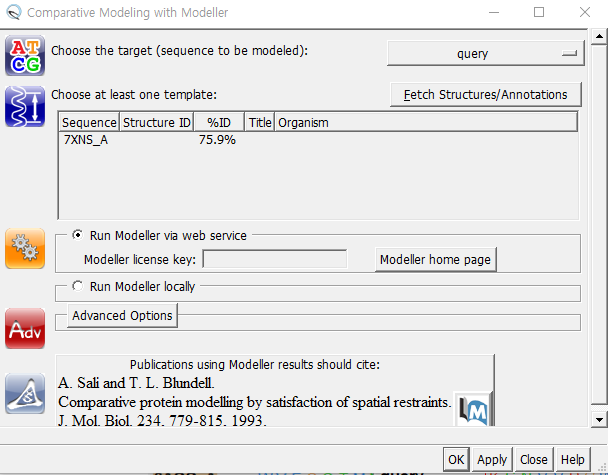Maximize the Comparative Modeling window
This screenshot has width=608, height=475.
539,12
